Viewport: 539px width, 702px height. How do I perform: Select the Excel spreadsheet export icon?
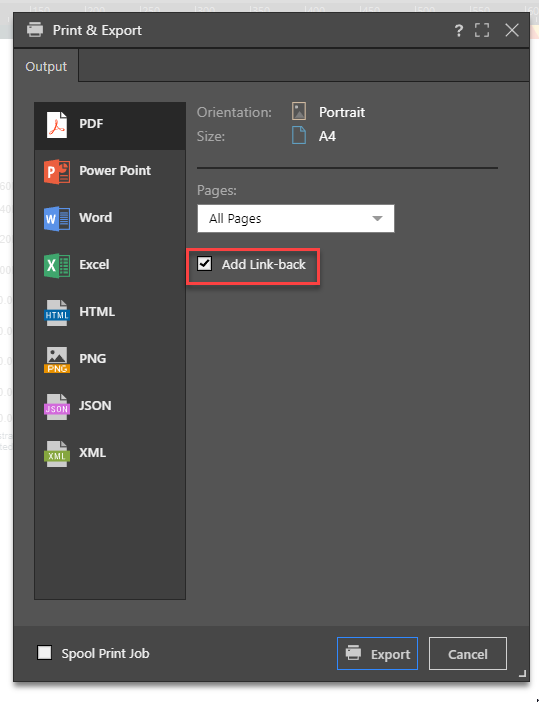[57, 265]
